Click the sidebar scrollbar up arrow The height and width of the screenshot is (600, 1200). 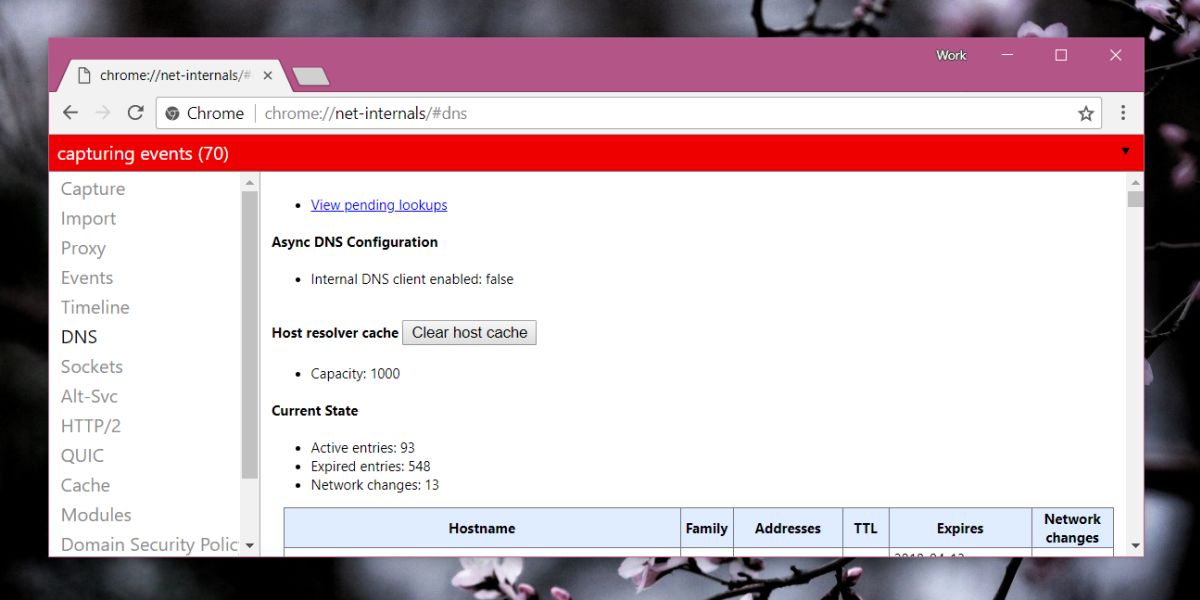(x=248, y=181)
